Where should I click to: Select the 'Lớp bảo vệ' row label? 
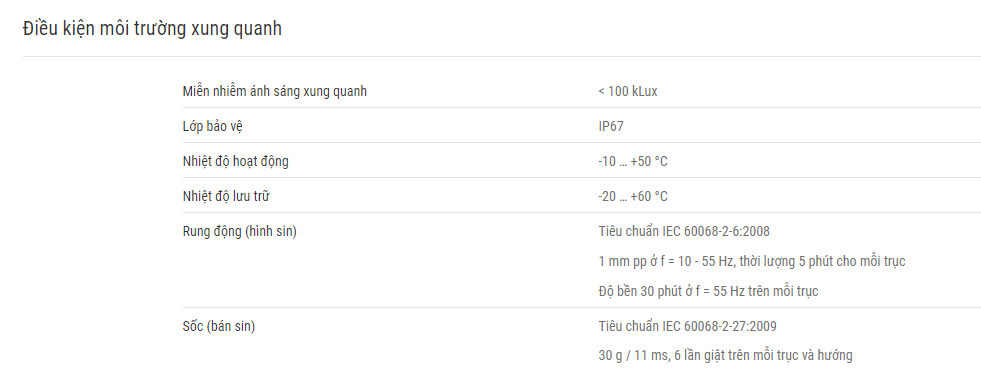[x=212, y=126]
